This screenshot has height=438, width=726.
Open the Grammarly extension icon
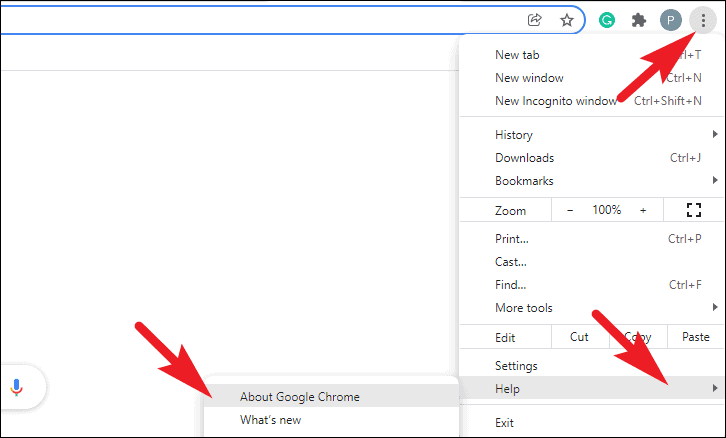tap(607, 20)
